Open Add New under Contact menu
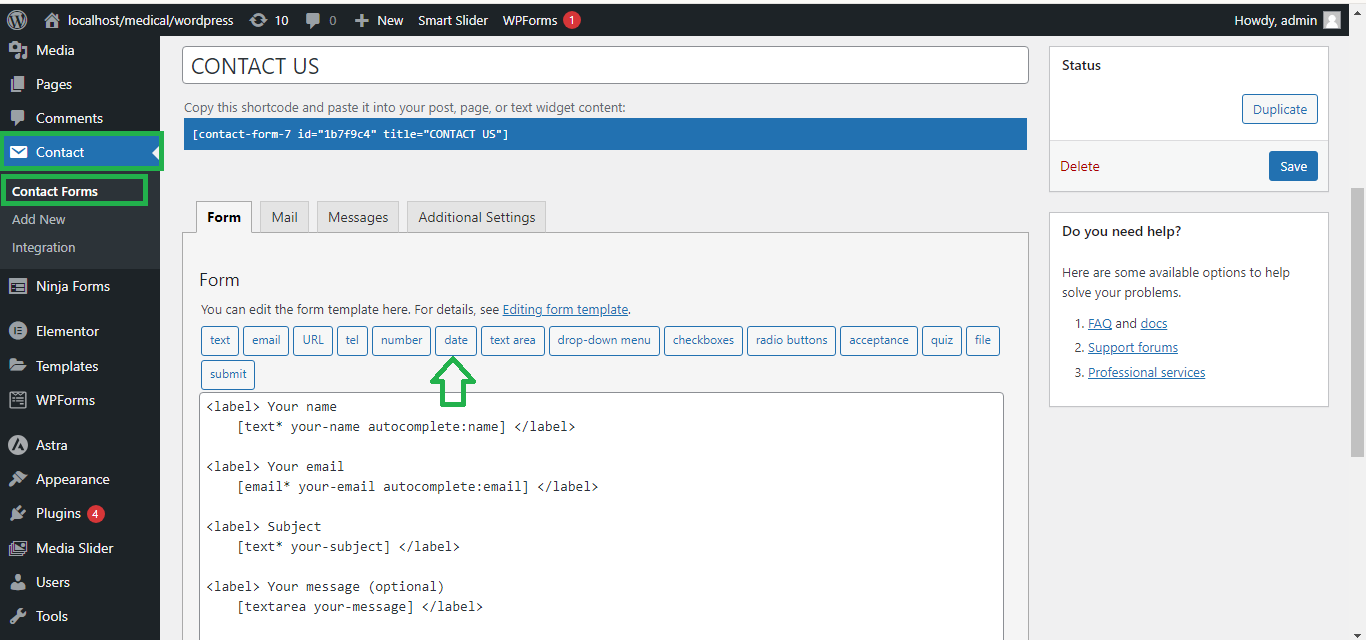Image resolution: width=1366 pixels, height=640 pixels. coord(39,219)
